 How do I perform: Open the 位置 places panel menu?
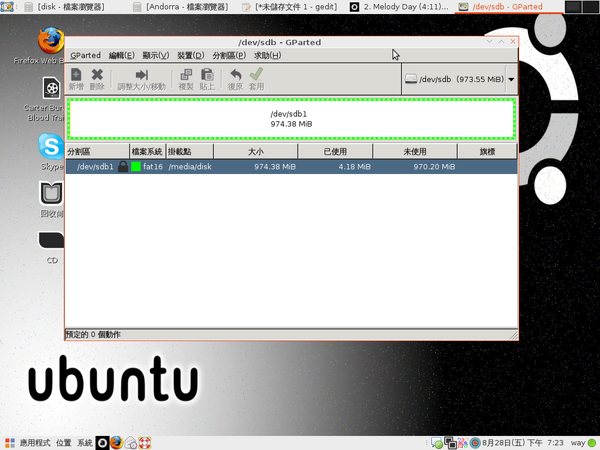64,443
